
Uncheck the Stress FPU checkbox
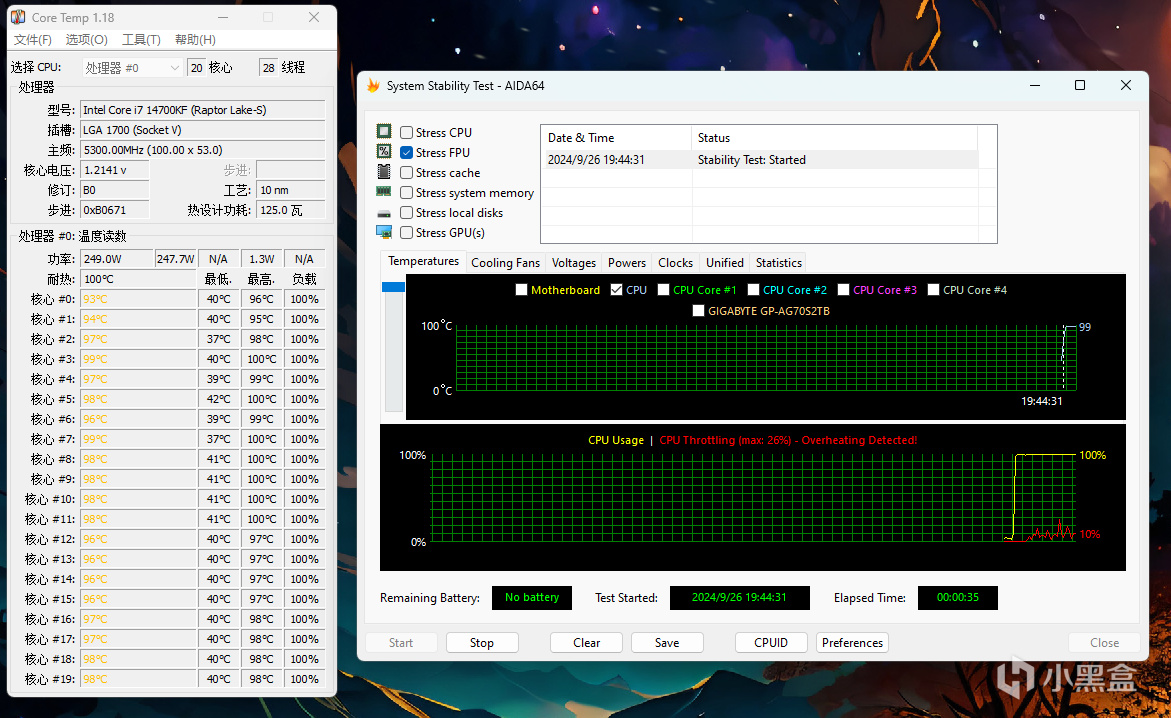(407, 152)
